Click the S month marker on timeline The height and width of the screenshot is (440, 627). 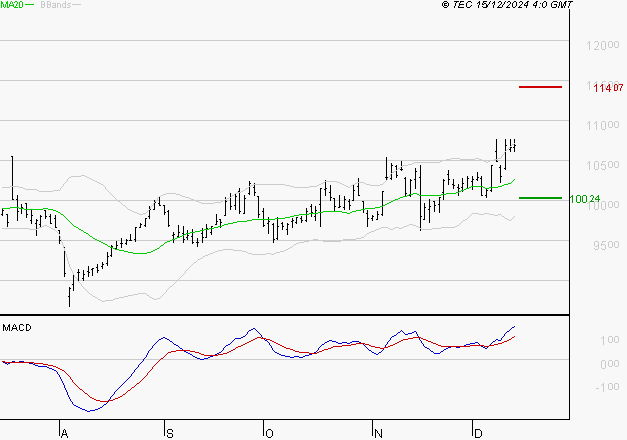coord(170,433)
